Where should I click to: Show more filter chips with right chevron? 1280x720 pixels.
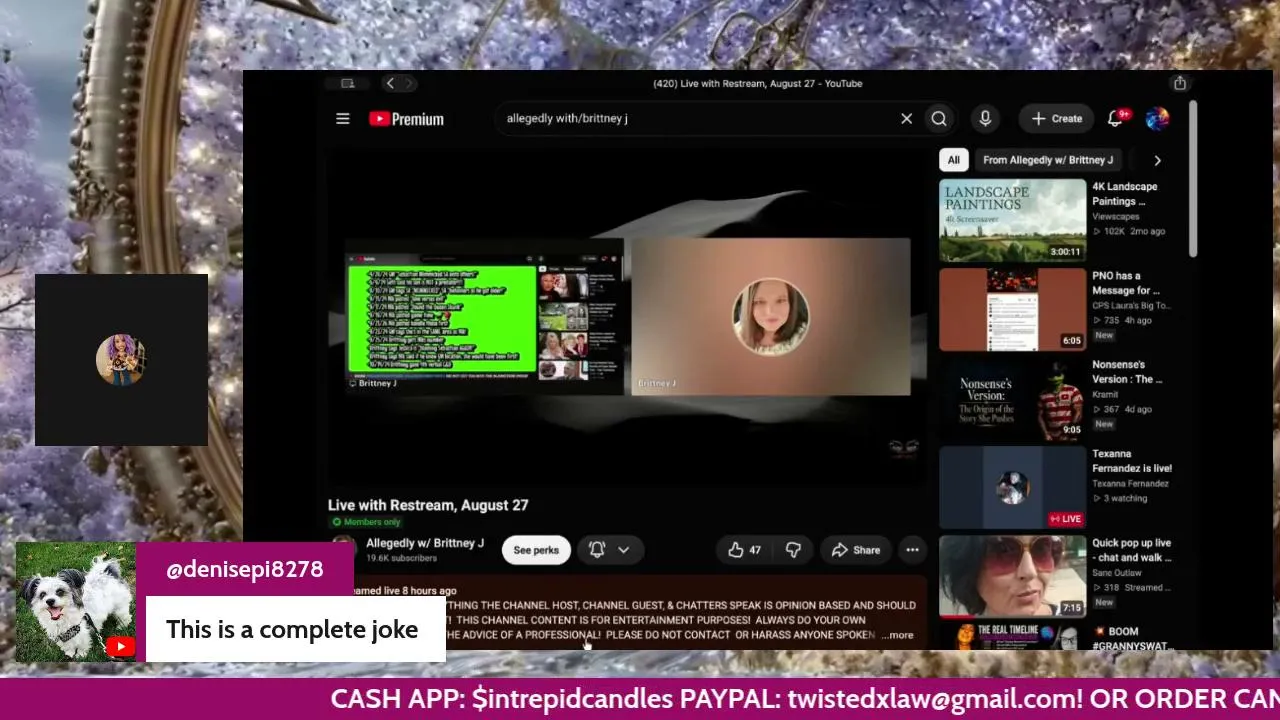point(1157,160)
